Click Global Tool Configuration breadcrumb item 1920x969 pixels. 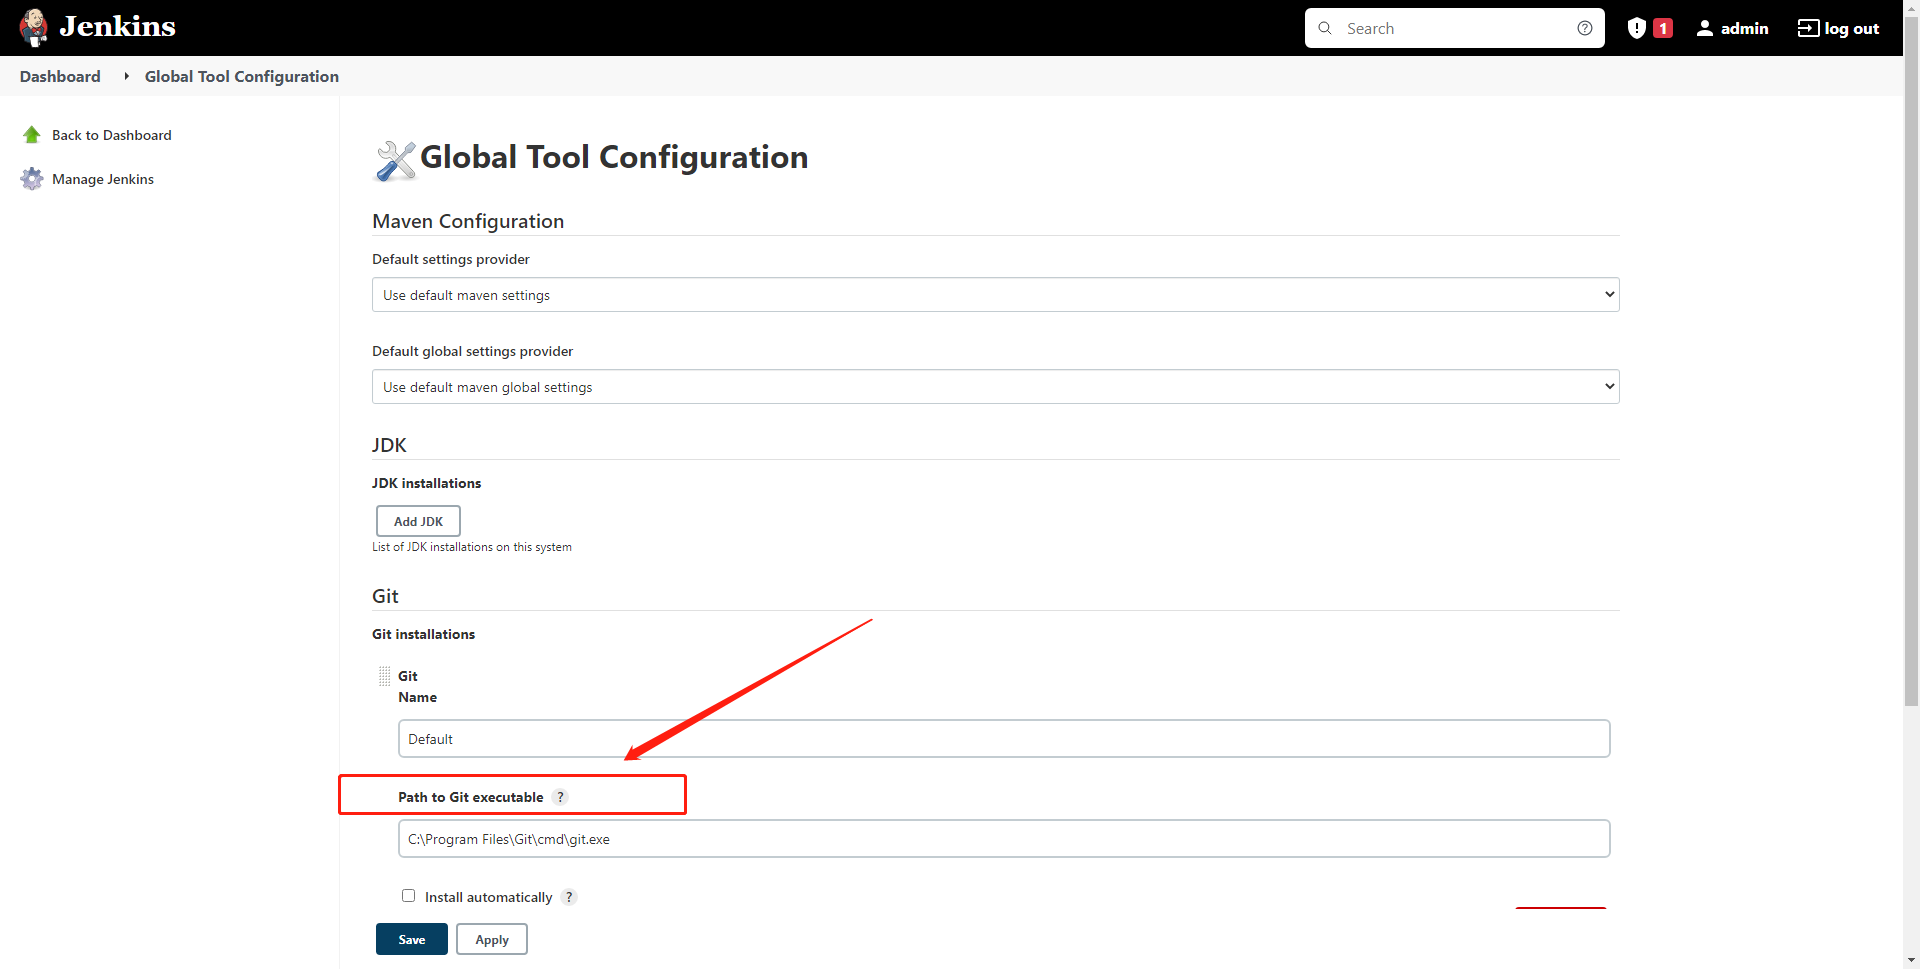point(242,76)
